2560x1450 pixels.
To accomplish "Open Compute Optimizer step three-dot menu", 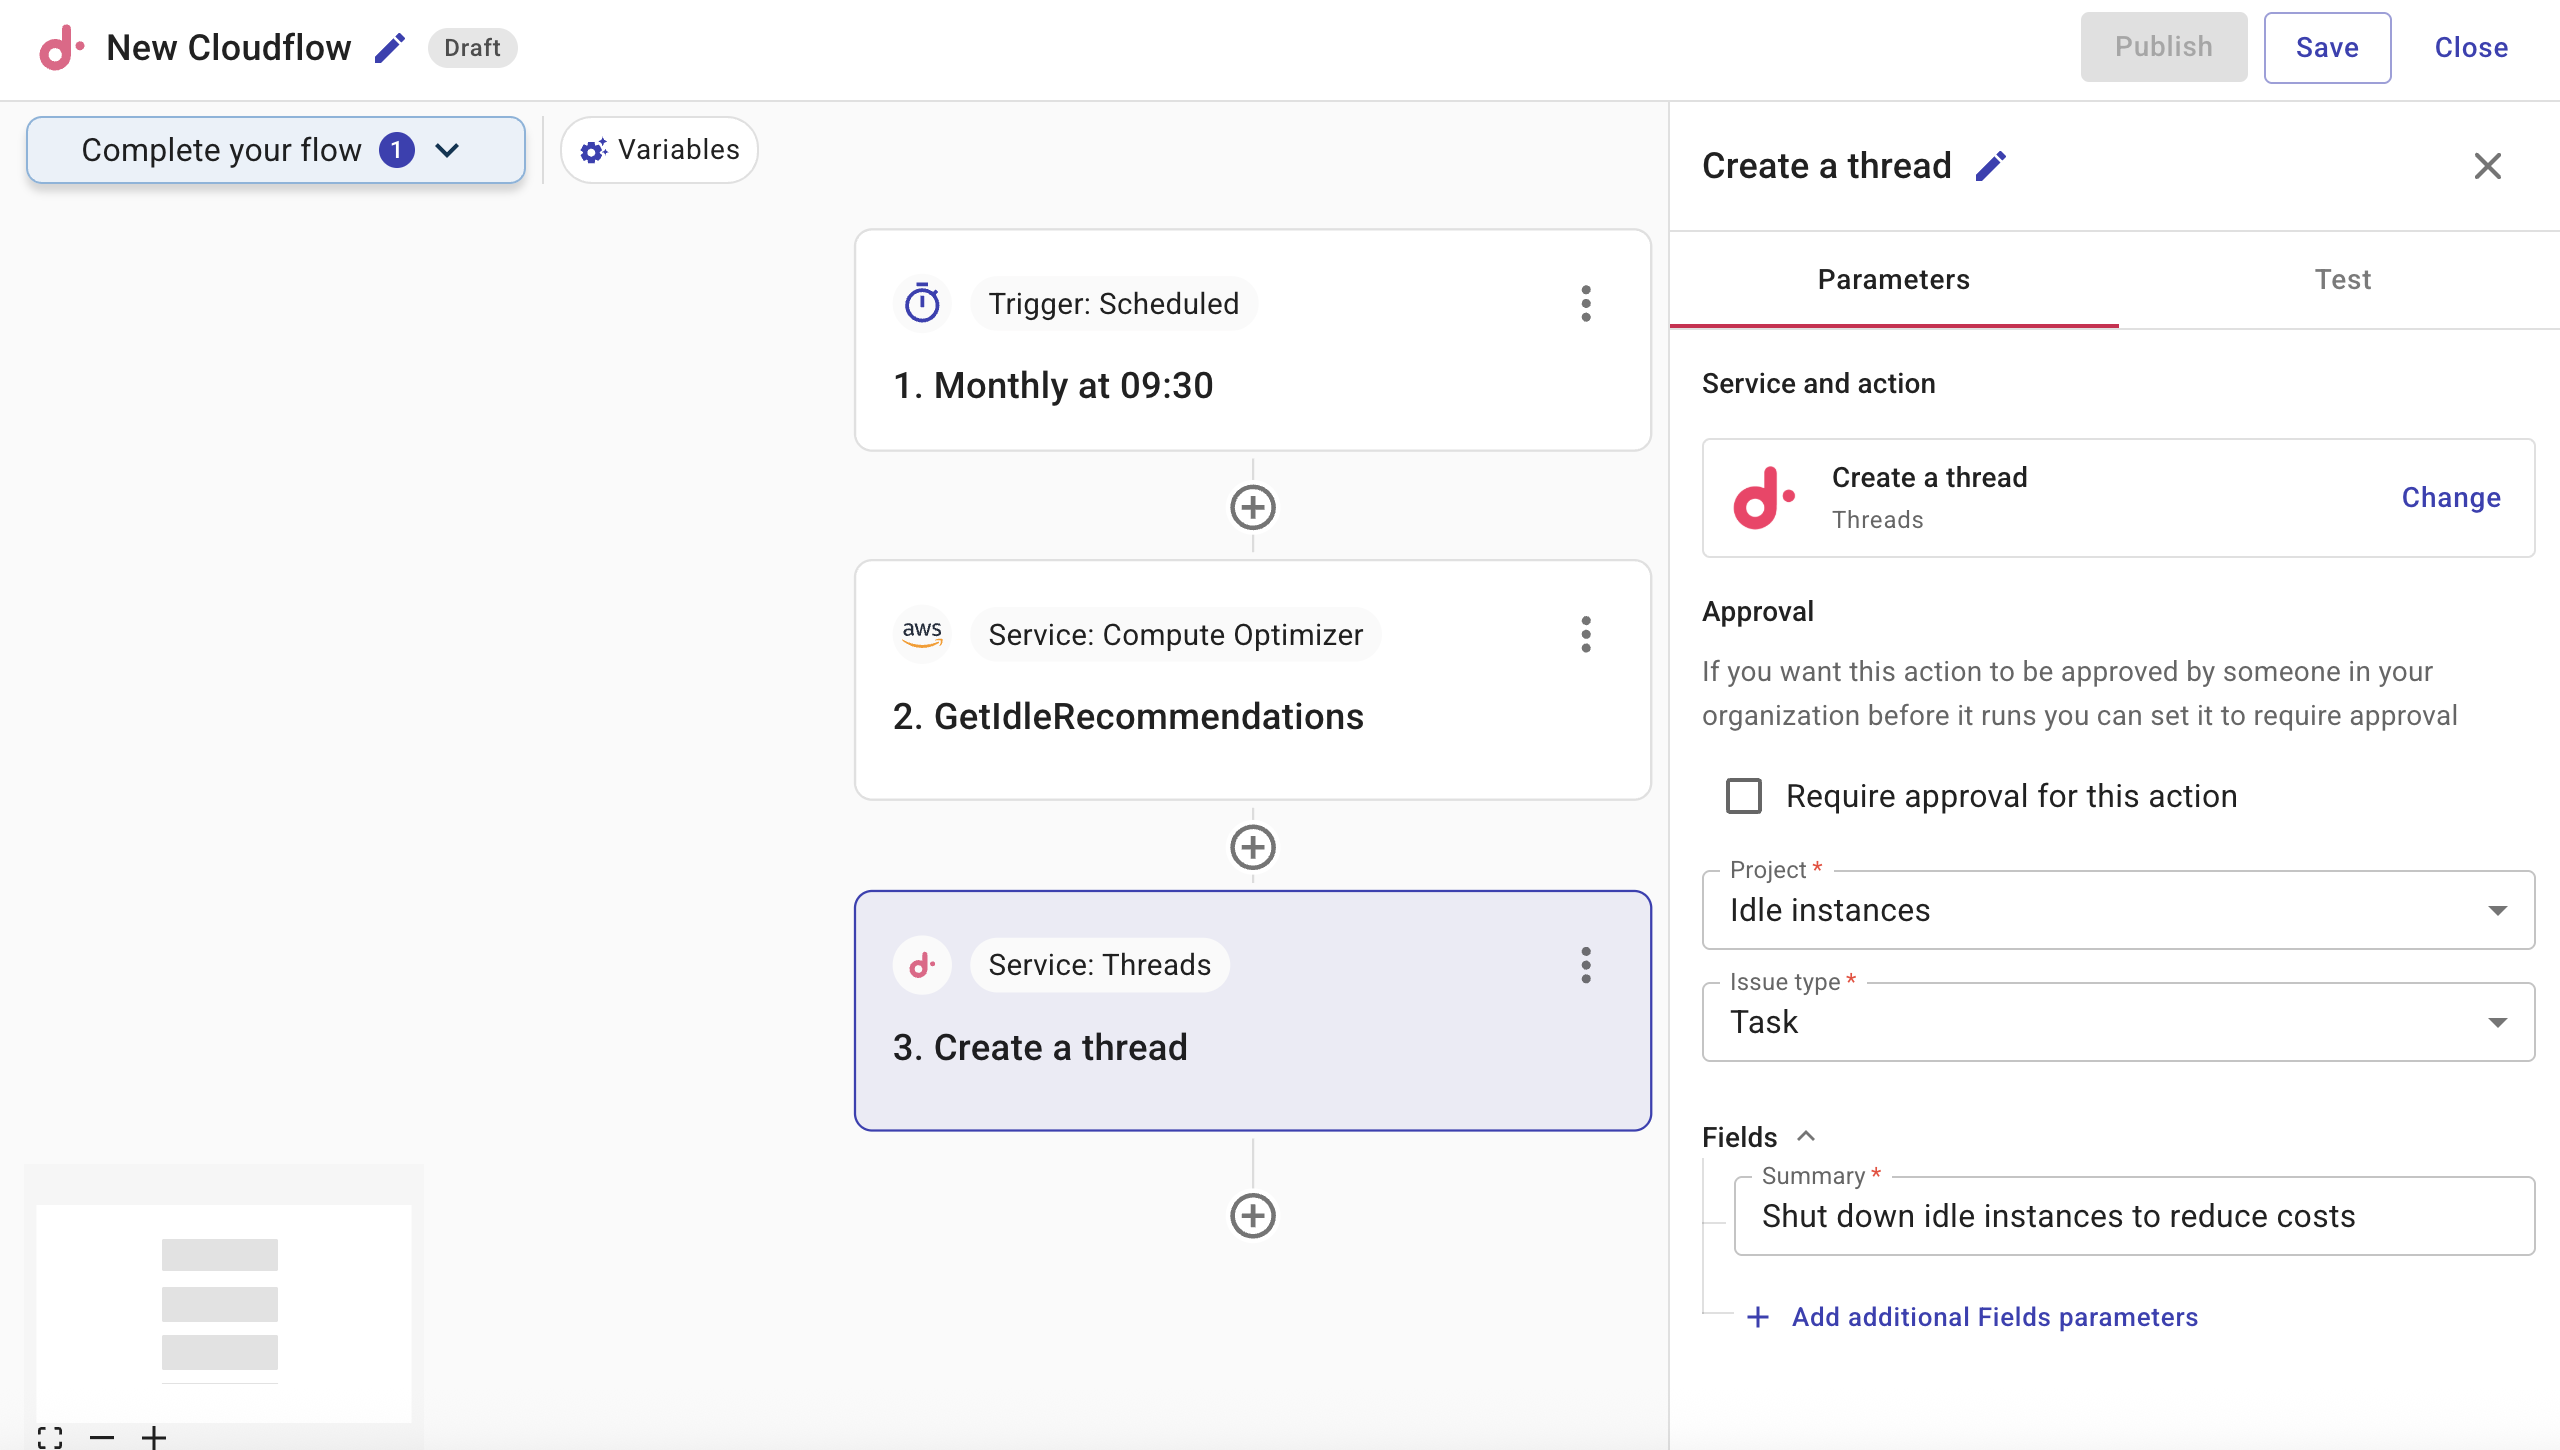I will [1585, 634].
